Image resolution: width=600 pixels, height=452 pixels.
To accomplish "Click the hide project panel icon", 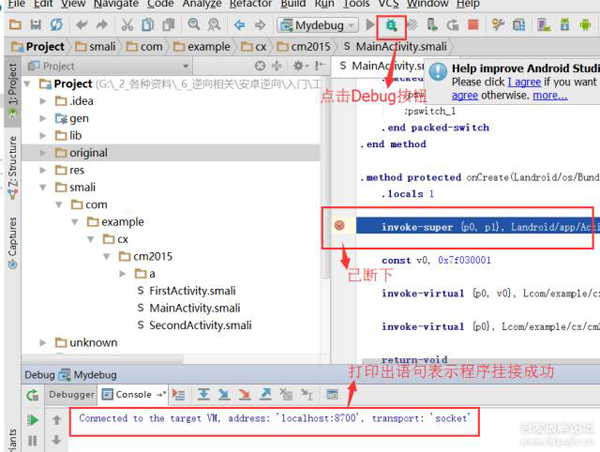I will (x=320, y=66).
